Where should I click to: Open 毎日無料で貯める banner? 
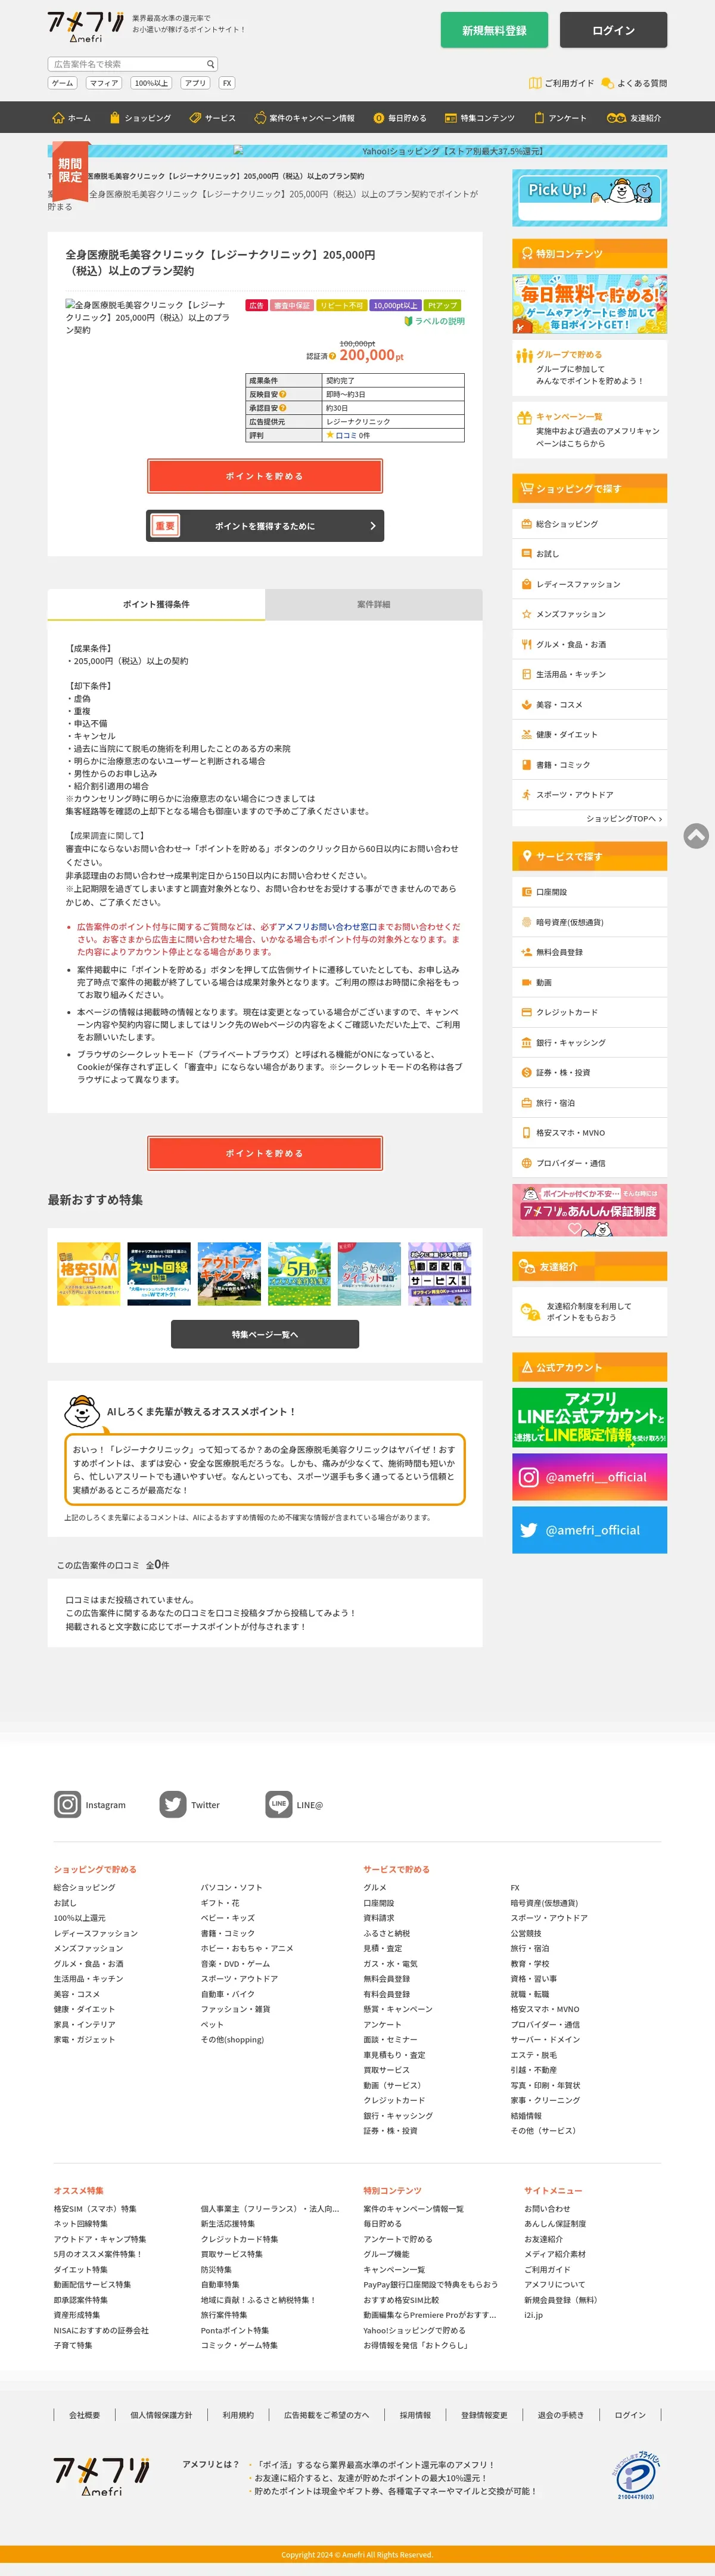[590, 304]
